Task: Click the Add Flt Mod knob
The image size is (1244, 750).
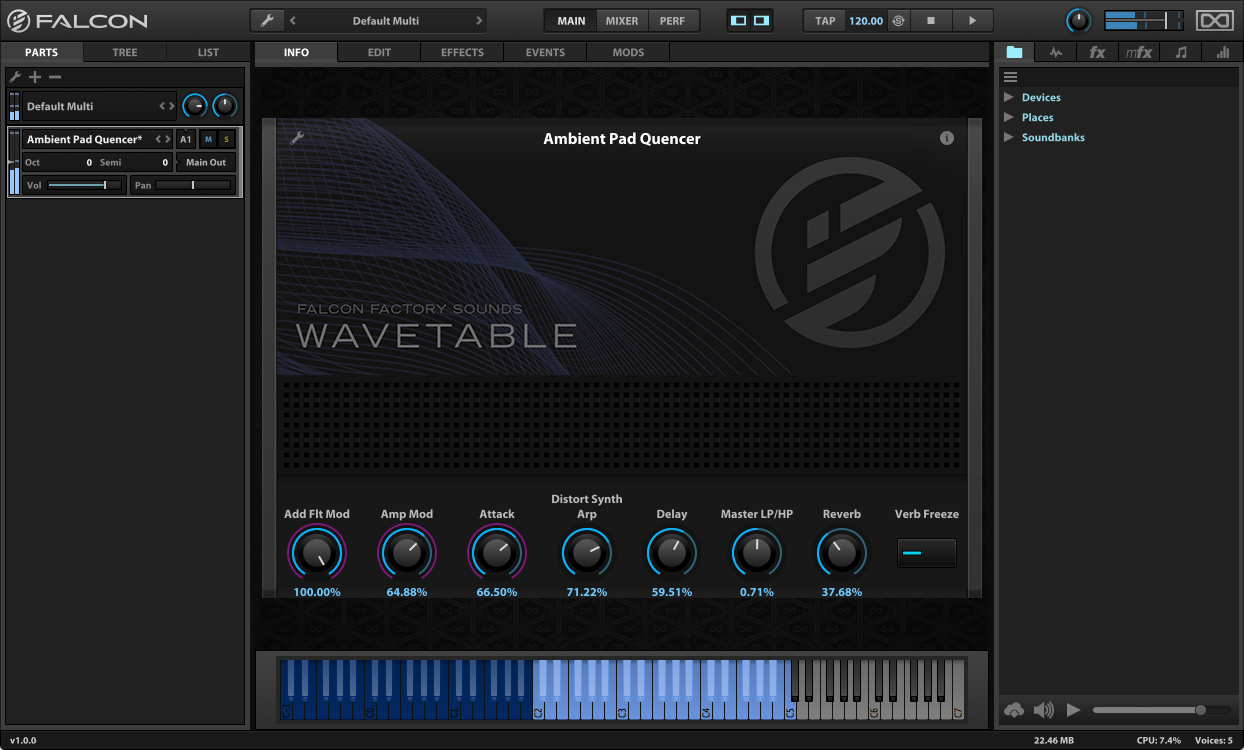Action: tap(317, 553)
